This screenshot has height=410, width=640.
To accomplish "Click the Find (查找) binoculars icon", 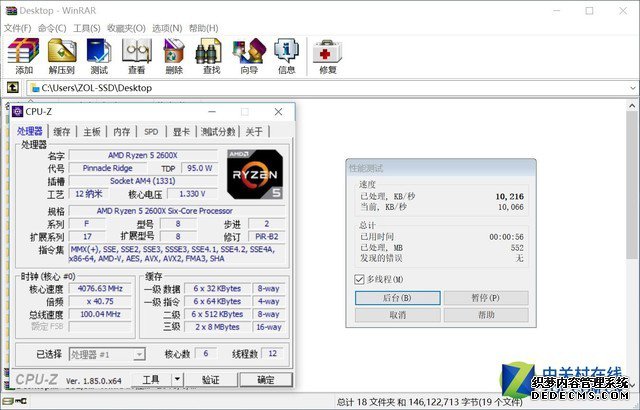I will pos(211,56).
